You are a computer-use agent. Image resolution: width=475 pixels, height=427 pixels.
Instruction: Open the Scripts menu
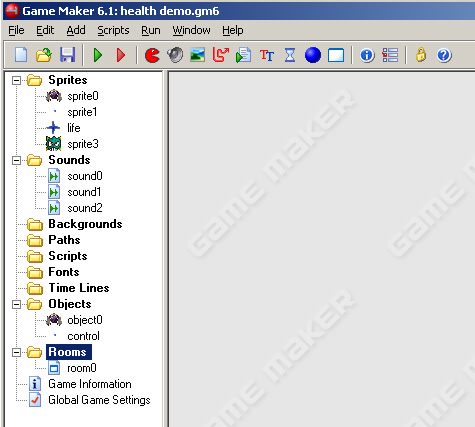click(x=113, y=30)
